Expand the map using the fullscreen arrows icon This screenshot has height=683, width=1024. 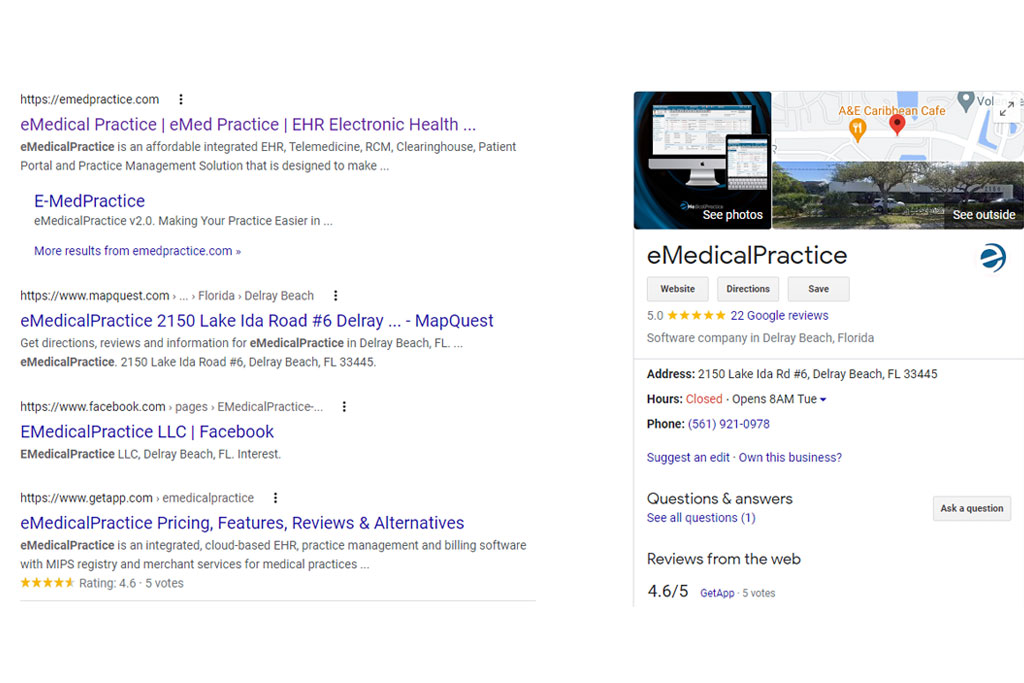(1007, 108)
